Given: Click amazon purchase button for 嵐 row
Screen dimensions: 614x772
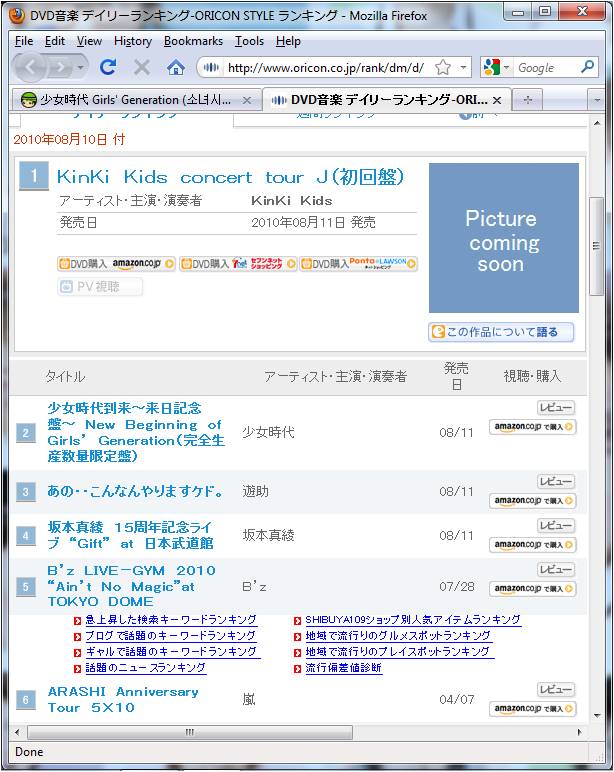Looking at the screenshot, I should coord(532,708).
